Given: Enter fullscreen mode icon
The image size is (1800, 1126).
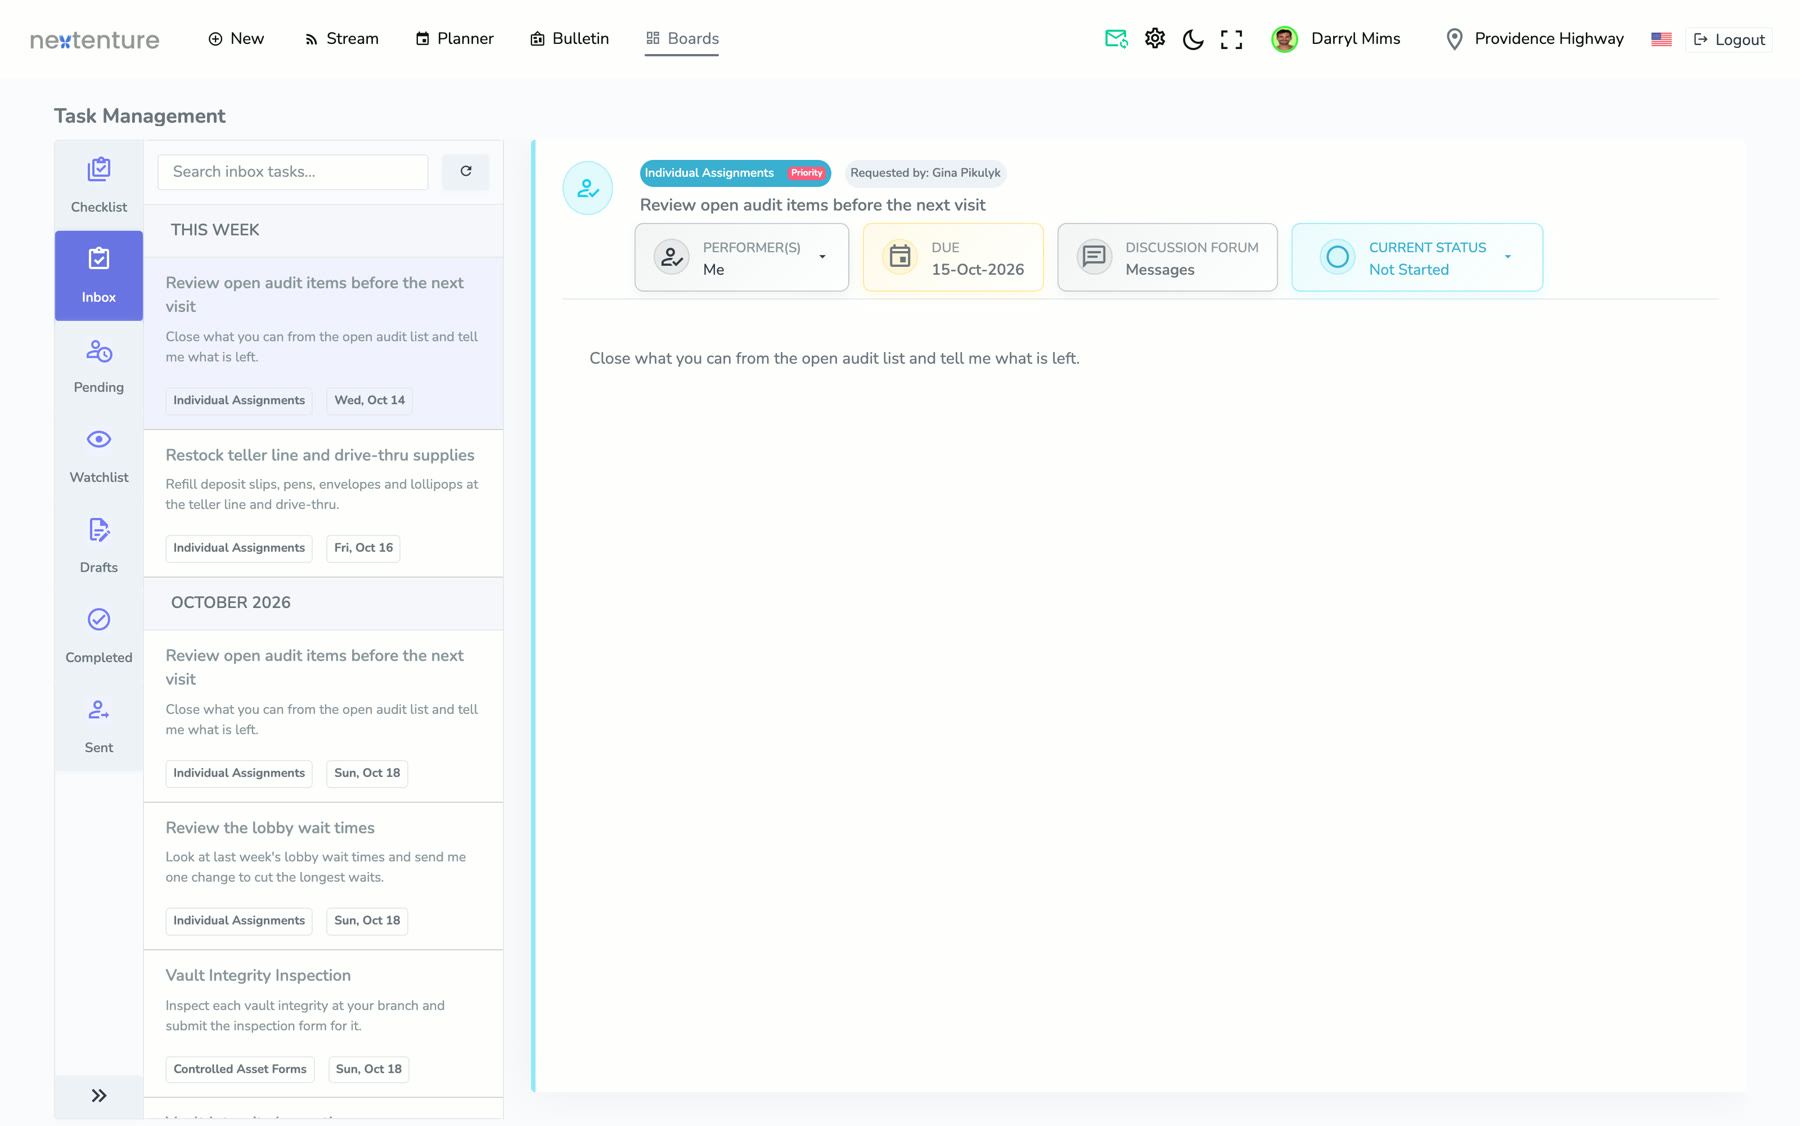Looking at the screenshot, I should click(1231, 39).
